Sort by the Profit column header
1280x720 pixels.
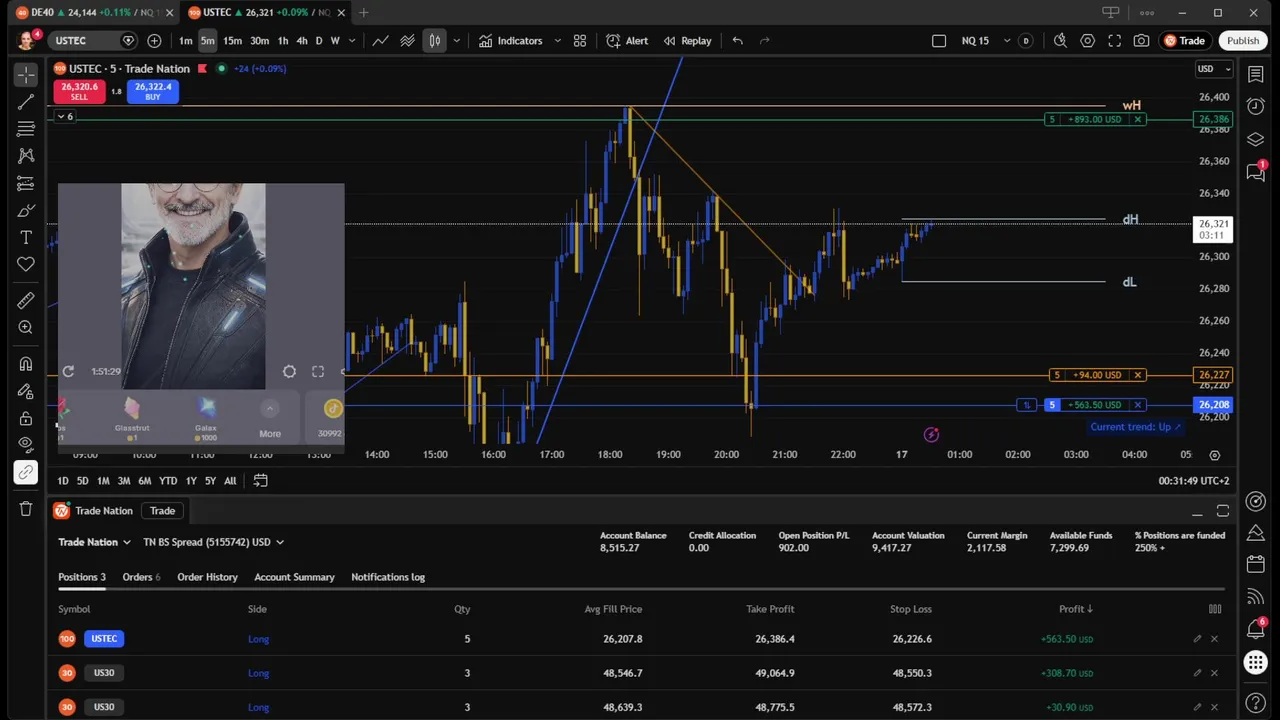(1075, 609)
